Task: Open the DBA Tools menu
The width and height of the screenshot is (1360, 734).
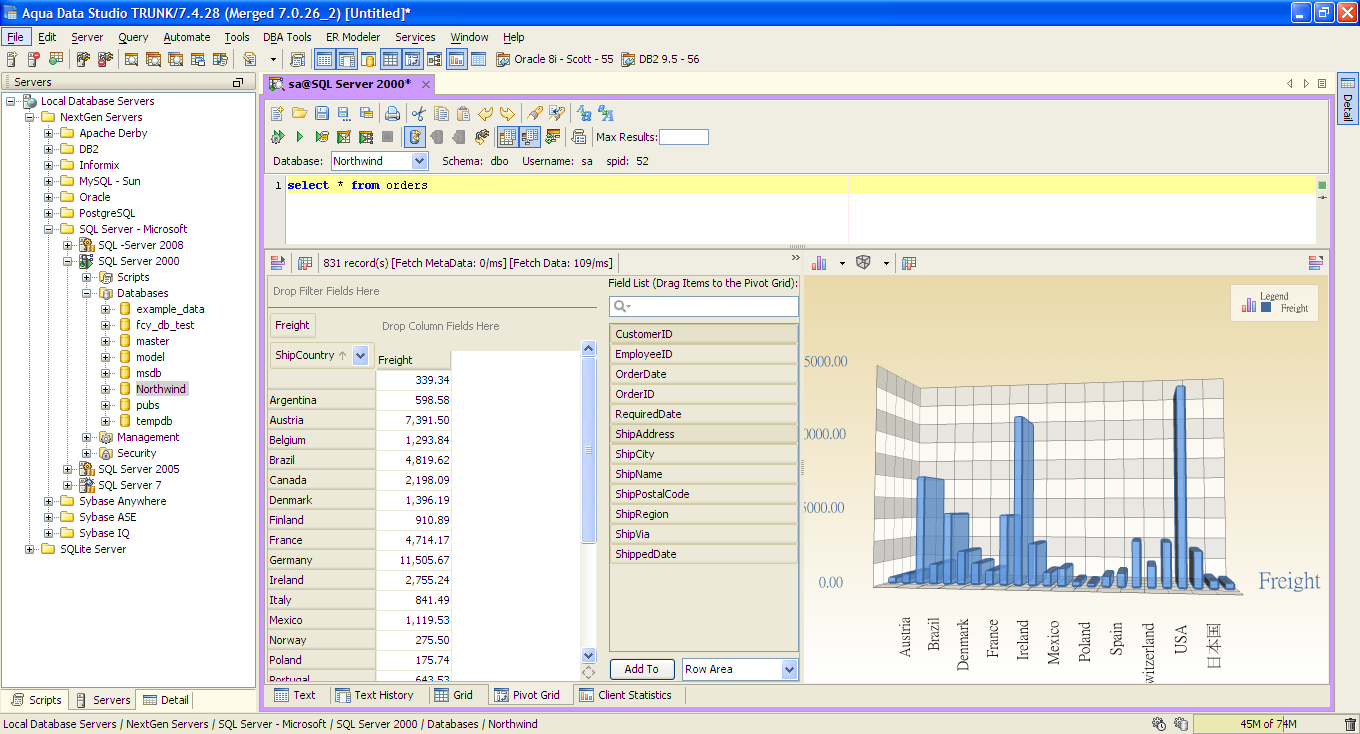Action: click(x=287, y=37)
